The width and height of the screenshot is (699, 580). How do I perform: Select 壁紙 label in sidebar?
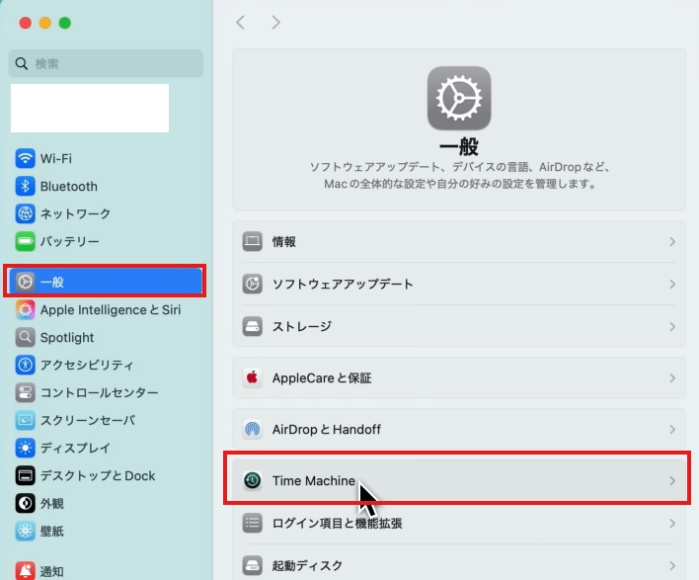52,531
